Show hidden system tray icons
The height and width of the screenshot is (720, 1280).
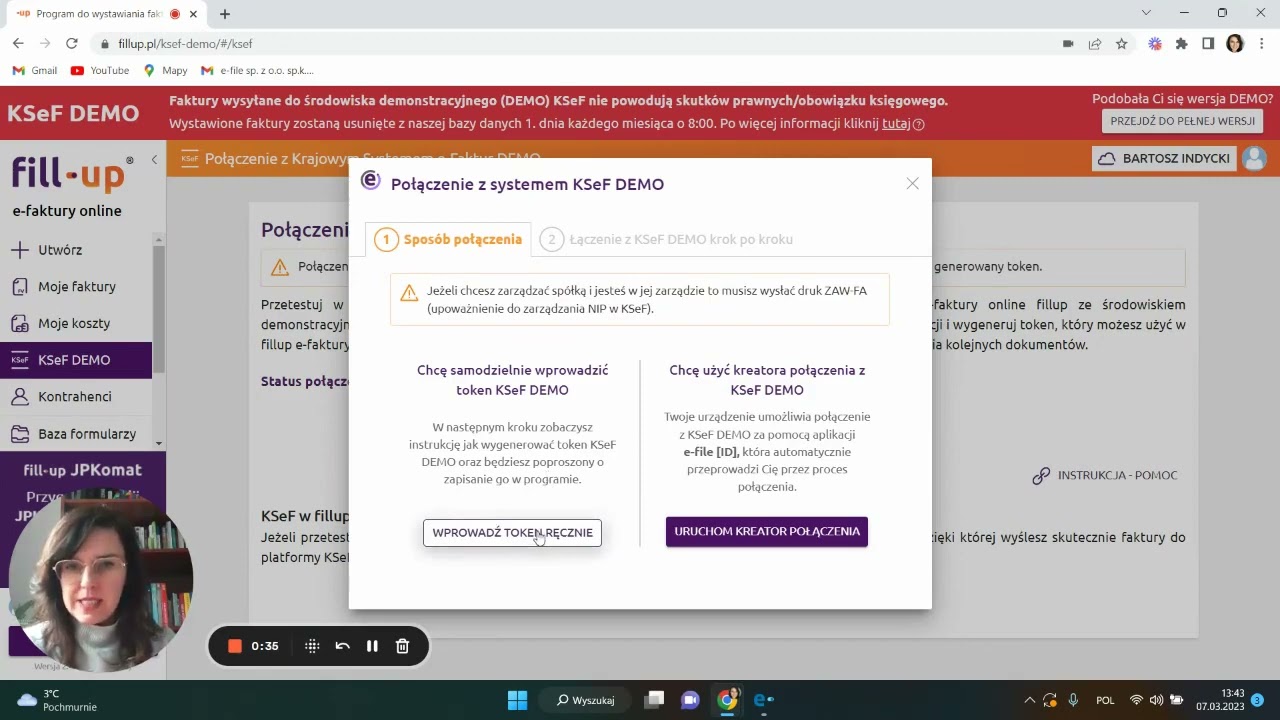[1029, 700]
